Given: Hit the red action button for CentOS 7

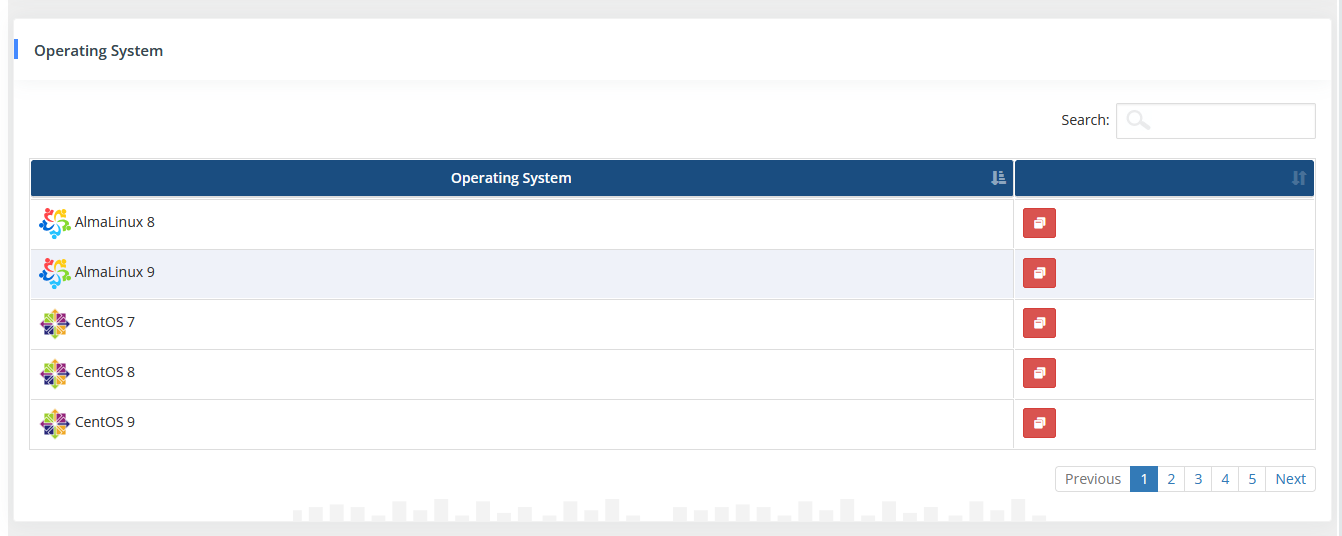Looking at the screenshot, I should pos(1039,323).
